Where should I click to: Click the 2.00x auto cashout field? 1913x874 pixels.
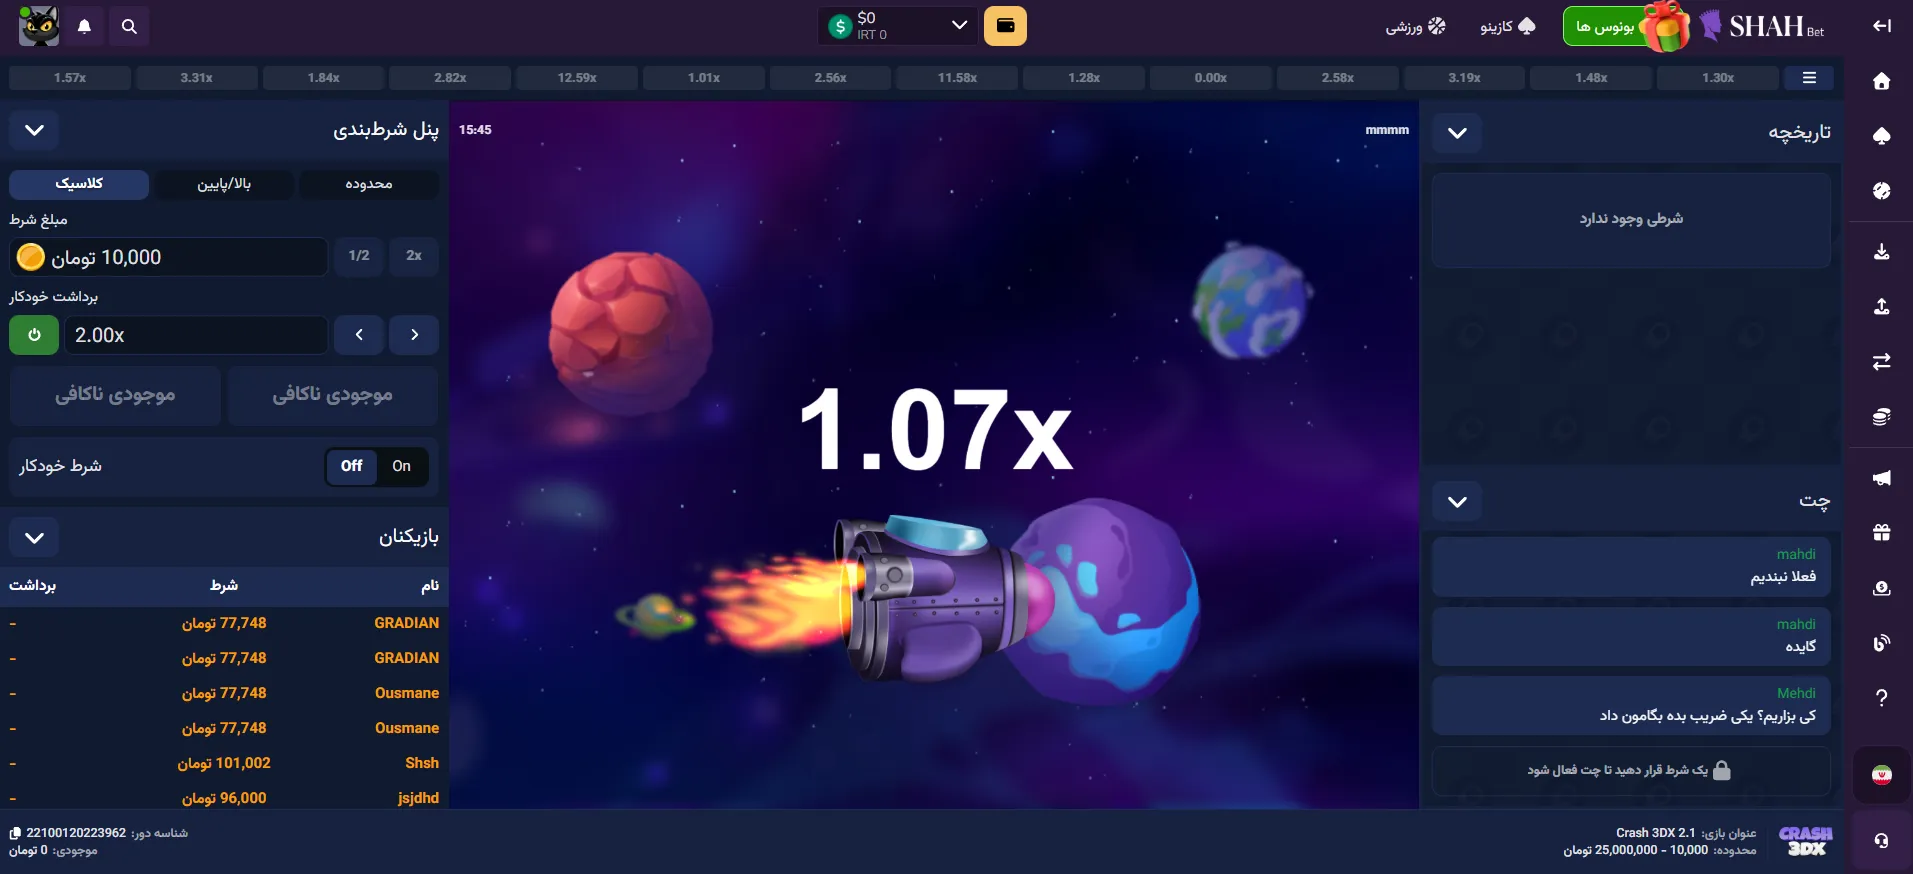196,335
